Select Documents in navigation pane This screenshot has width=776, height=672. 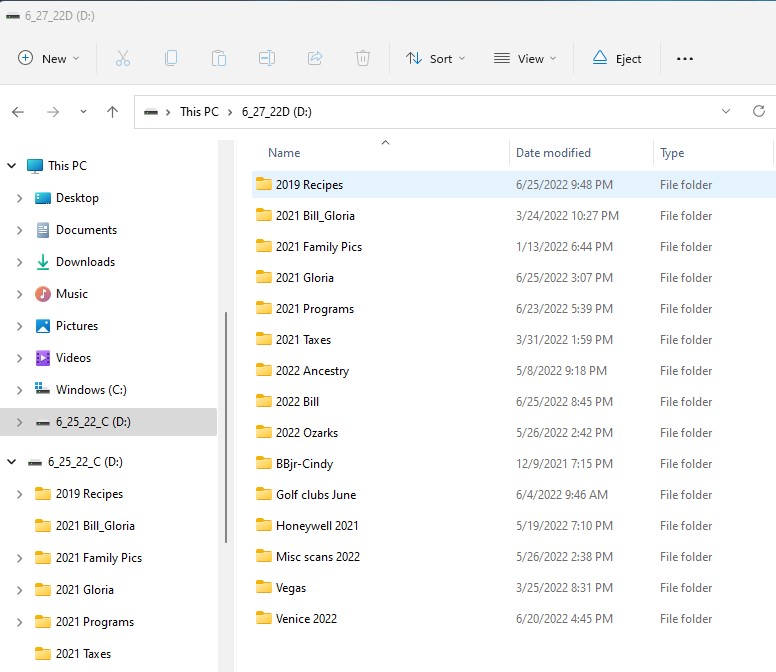pos(87,230)
